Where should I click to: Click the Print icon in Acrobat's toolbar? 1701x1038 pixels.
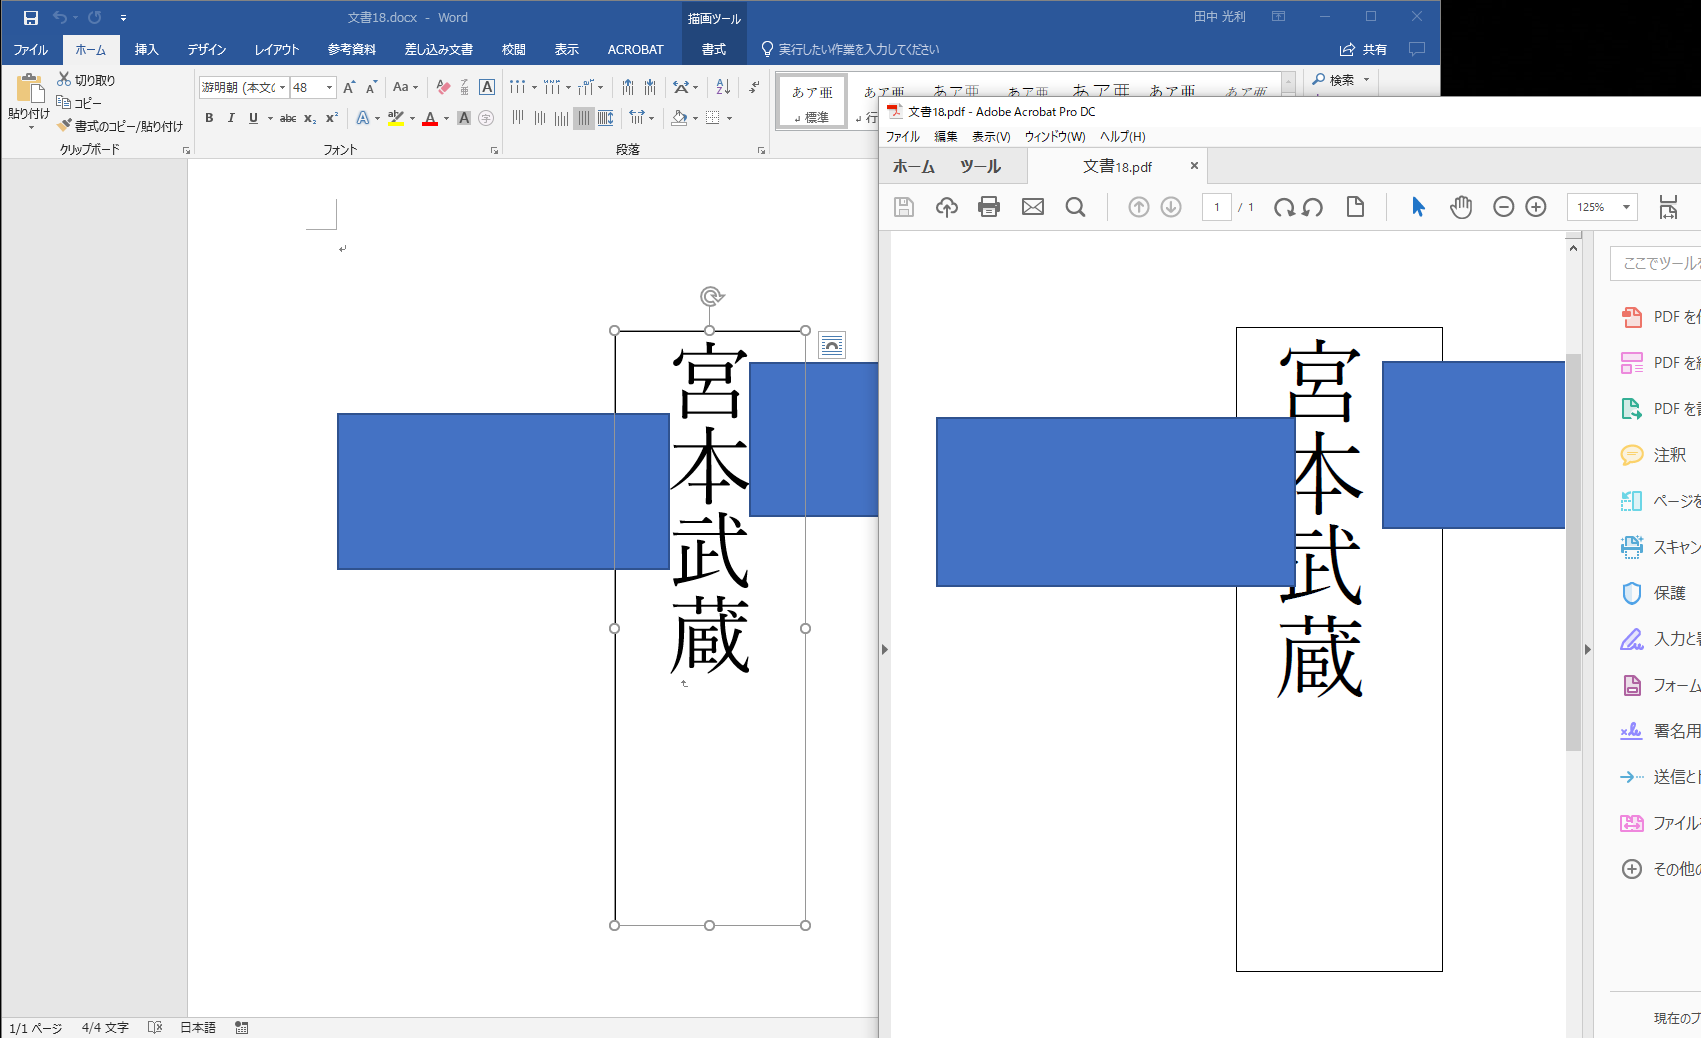(x=989, y=207)
